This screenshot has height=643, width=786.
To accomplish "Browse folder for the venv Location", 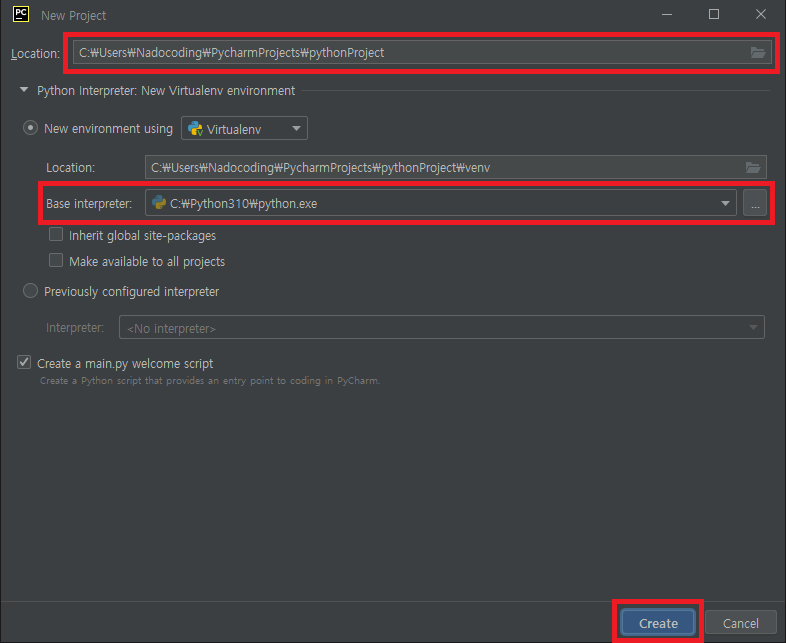I will pyautogui.click(x=752, y=167).
